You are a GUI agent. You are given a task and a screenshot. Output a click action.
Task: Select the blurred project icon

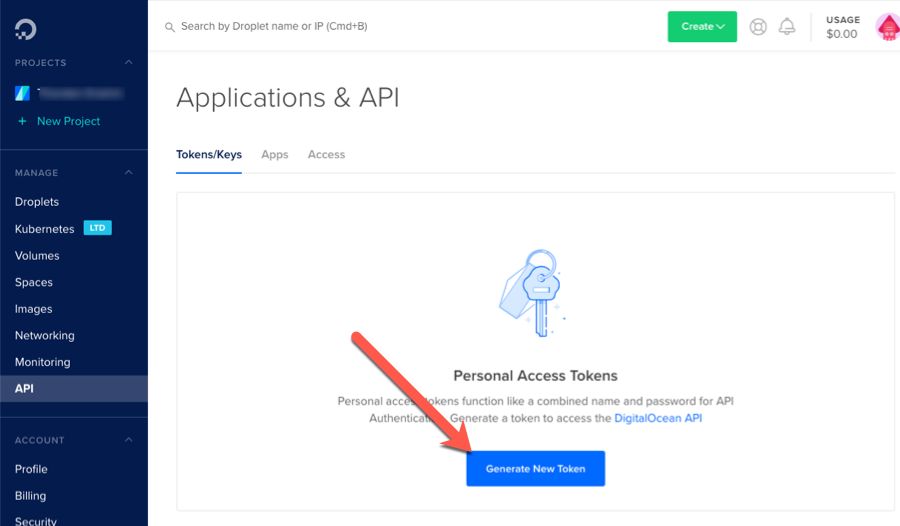click(x=22, y=93)
